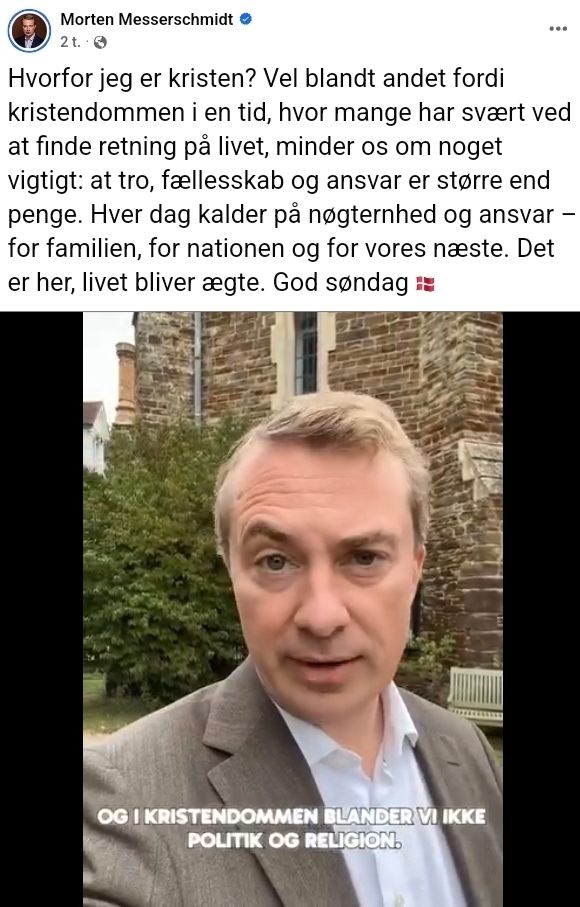Click the 'Hvorfor jeg er kristen?' opening sentence
Viewport: 580px width, 907px height.
tap(132, 79)
